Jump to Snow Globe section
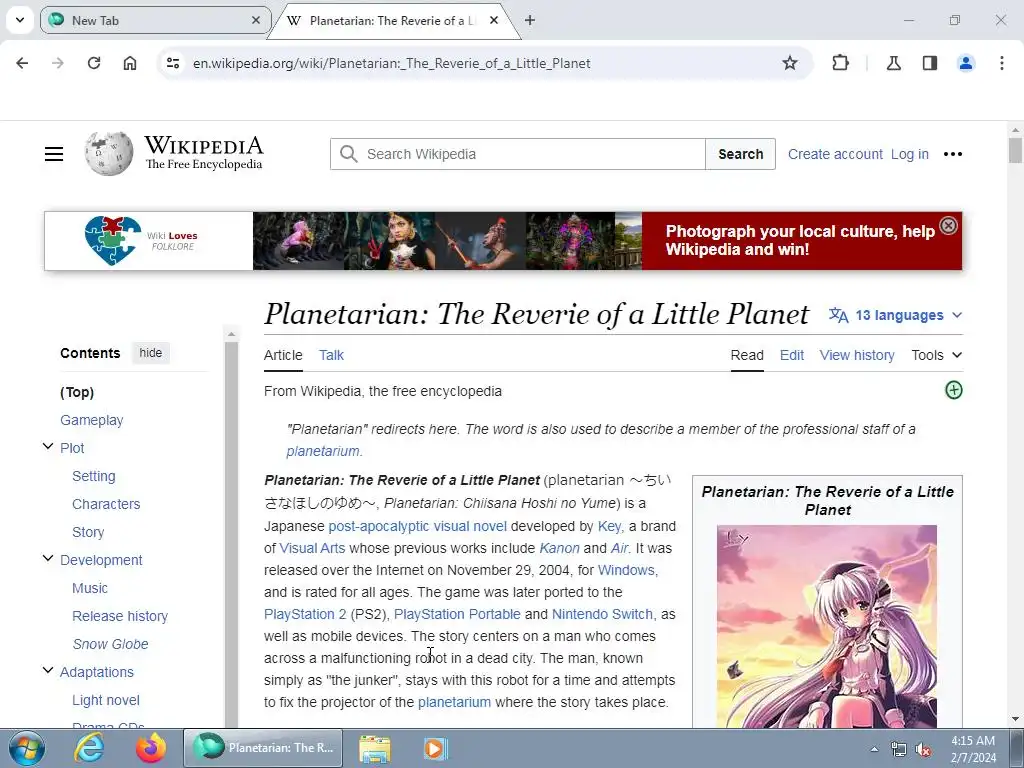The height and width of the screenshot is (768, 1024). point(110,644)
